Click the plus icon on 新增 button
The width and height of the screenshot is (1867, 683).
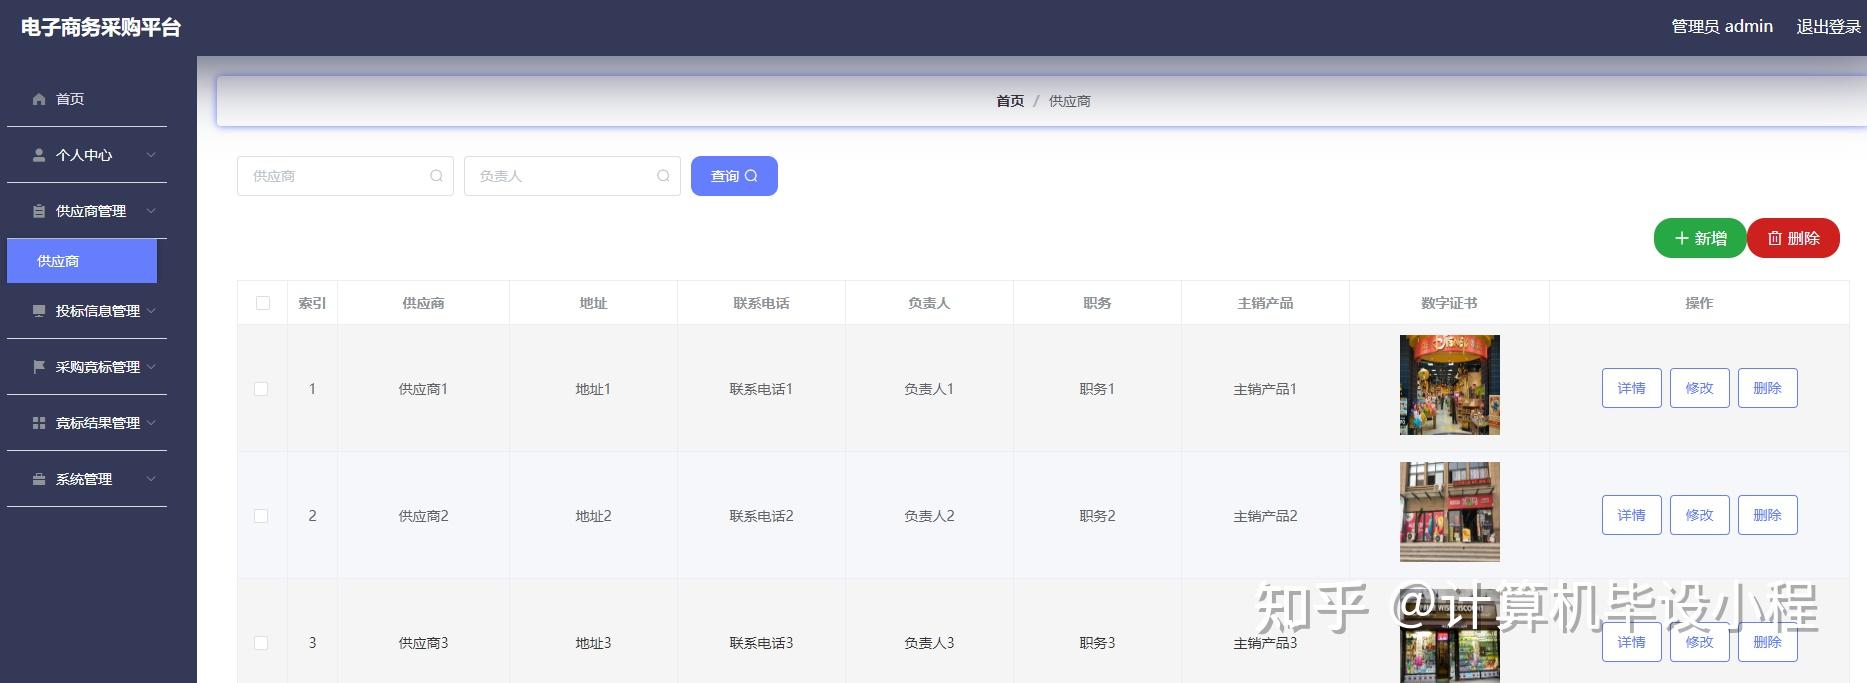[1681, 238]
